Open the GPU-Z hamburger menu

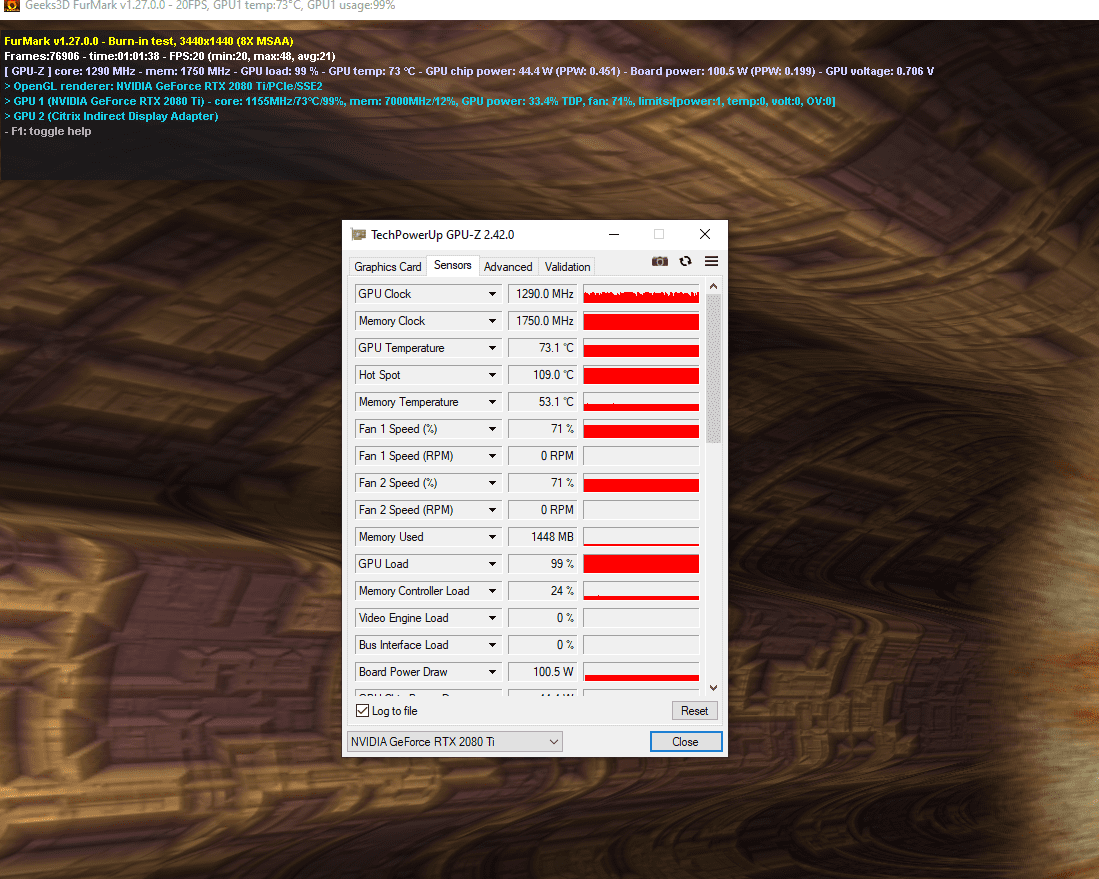pyautogui.click(x=711, y=261)
